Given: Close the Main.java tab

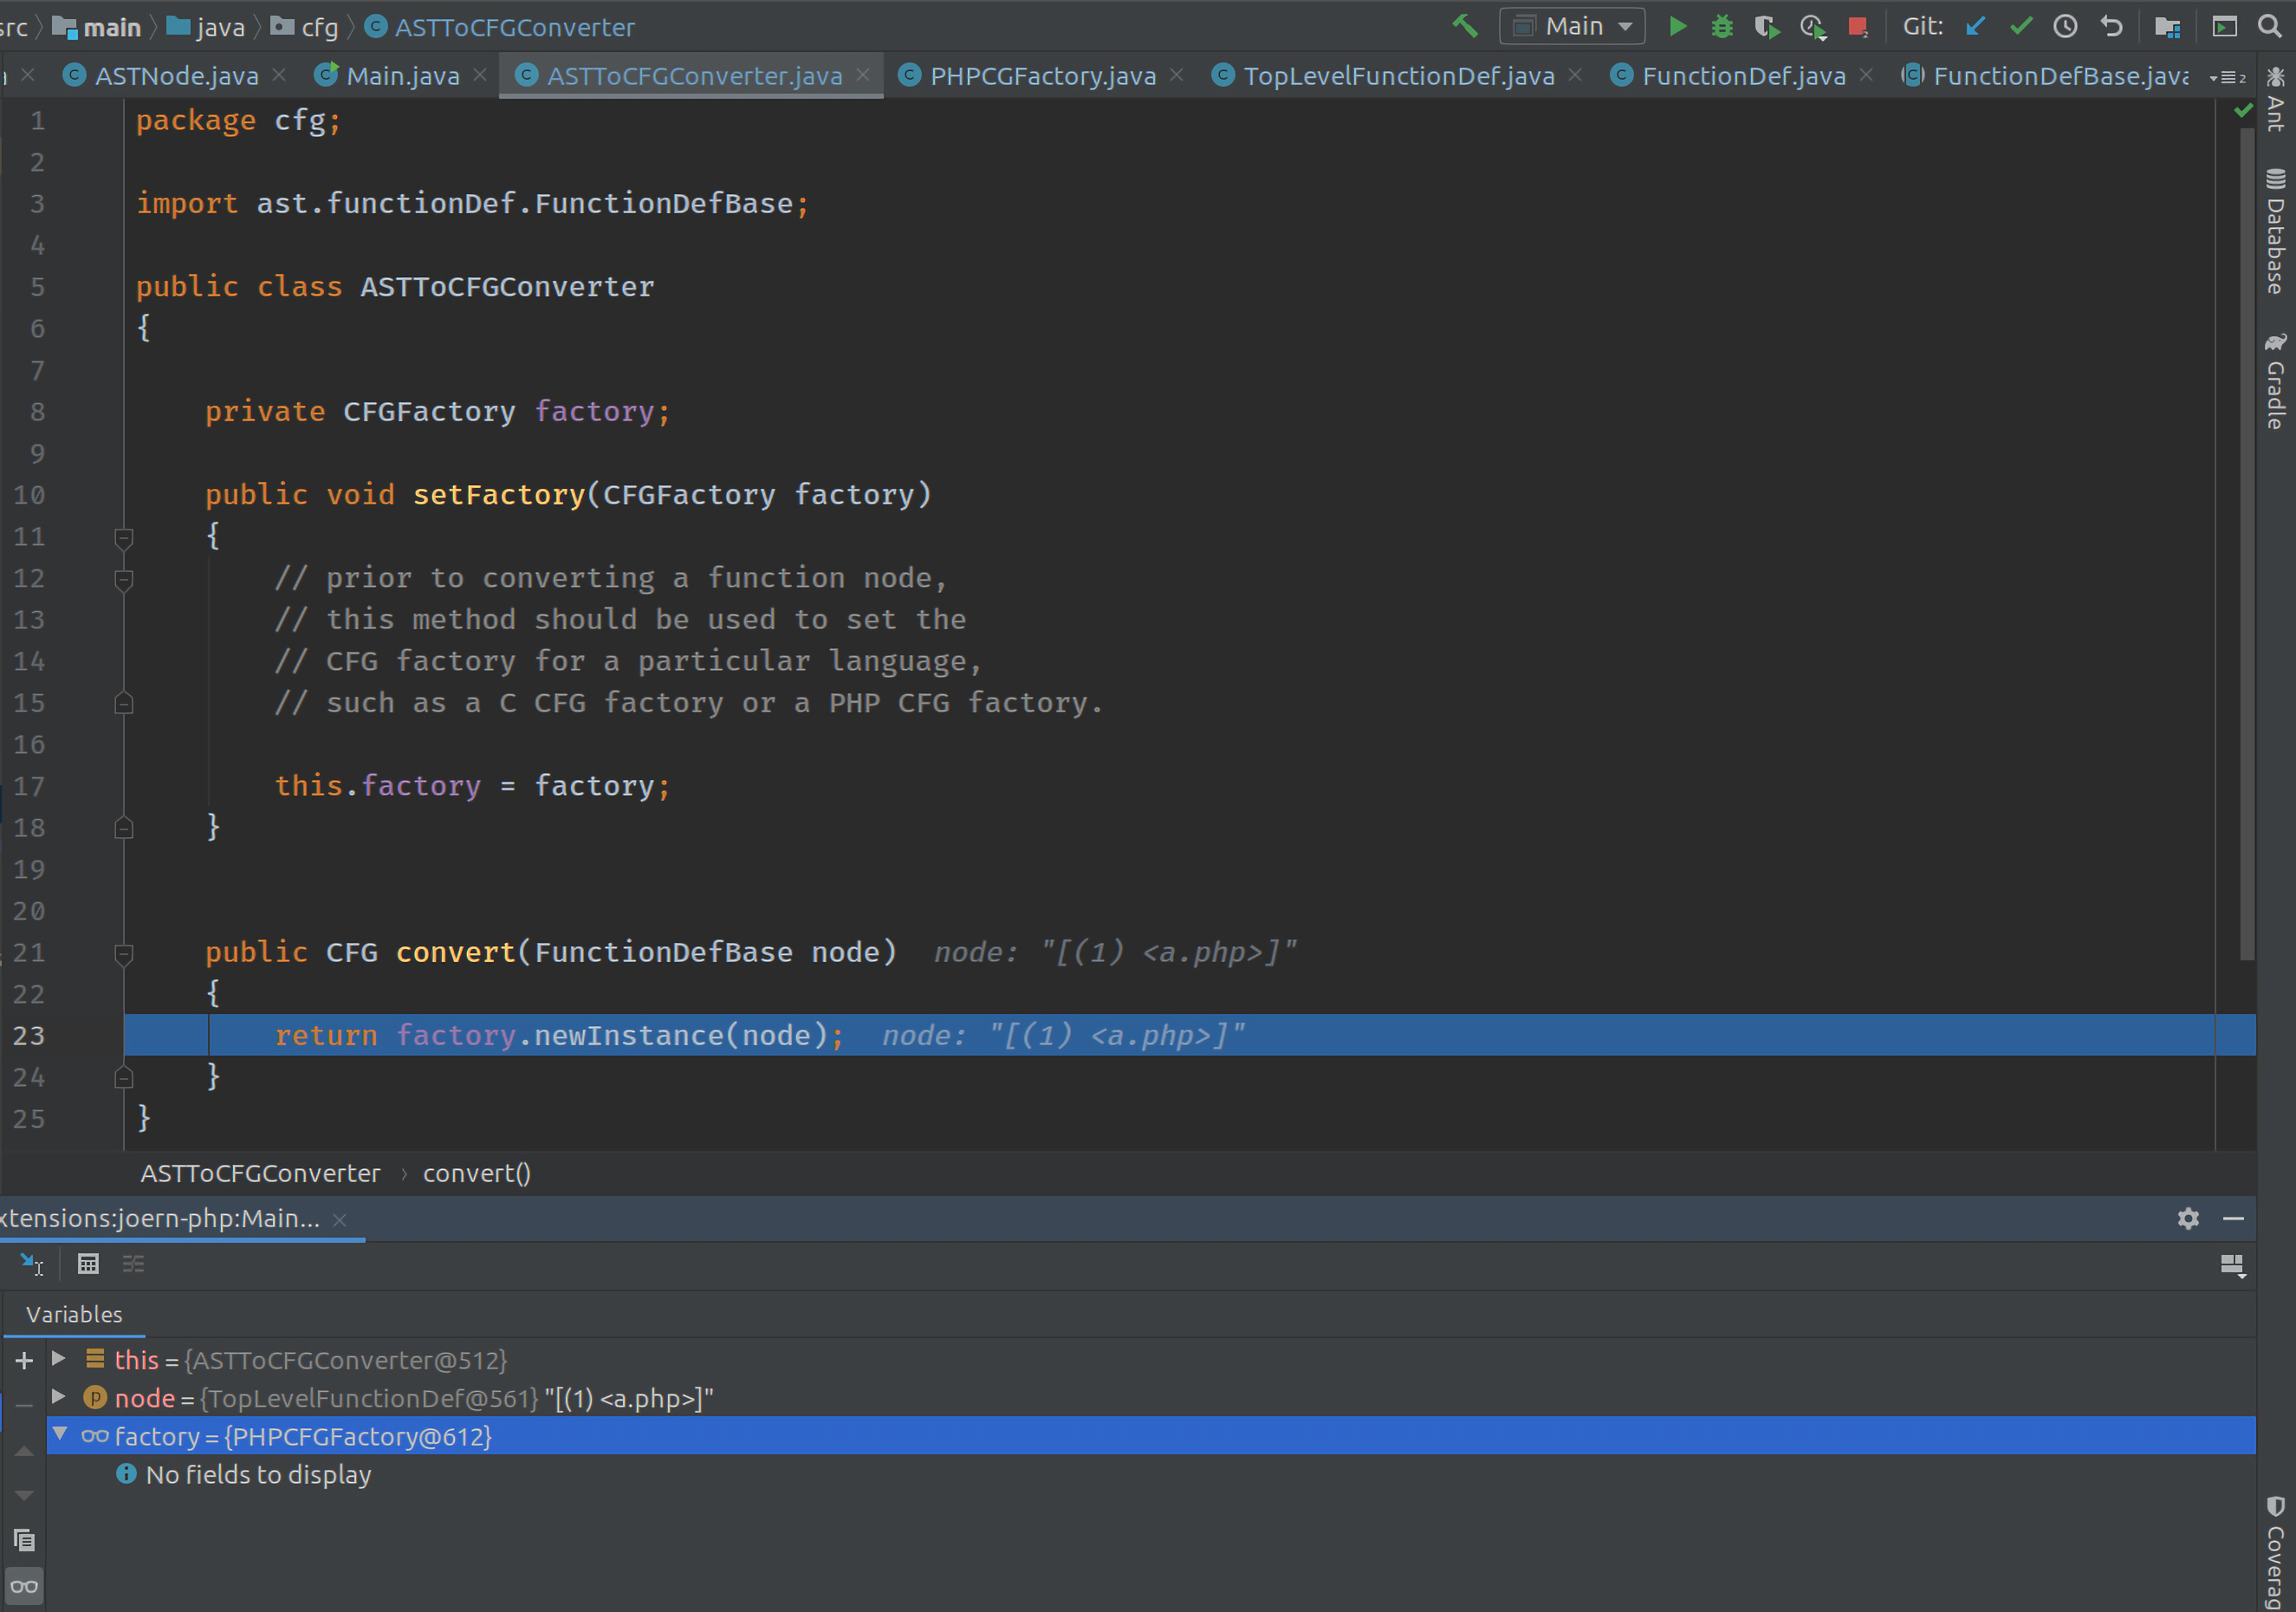Looking at the screenshot, I should (x=480, y=75).
